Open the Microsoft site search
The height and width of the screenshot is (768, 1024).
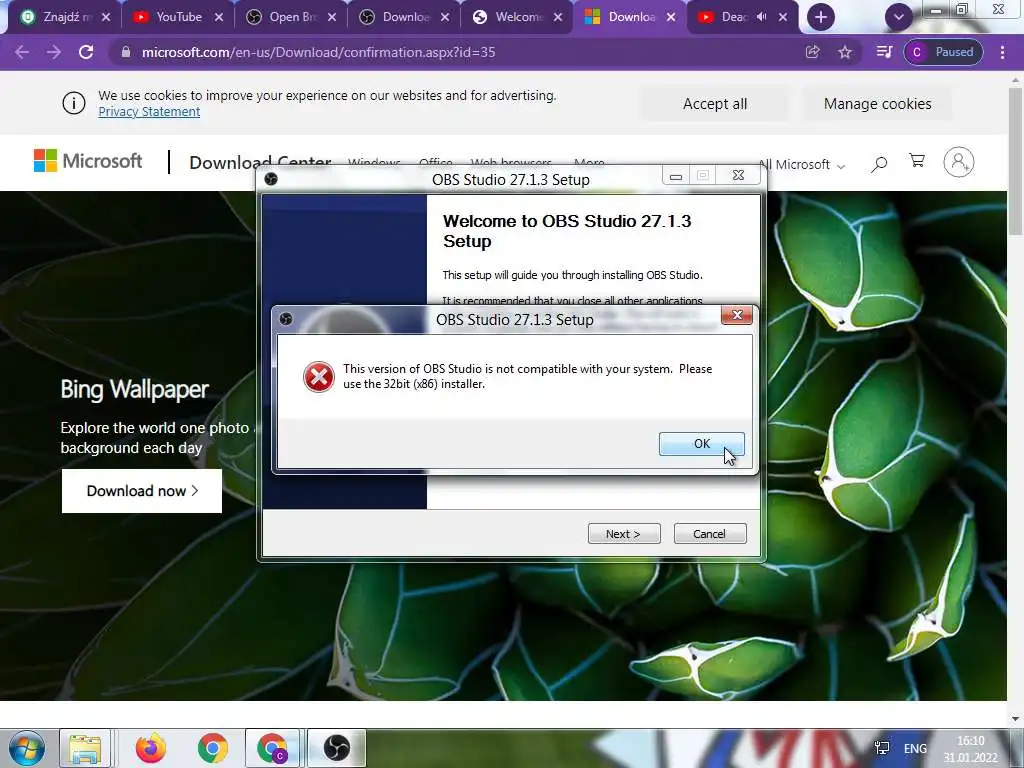point(879,163)
